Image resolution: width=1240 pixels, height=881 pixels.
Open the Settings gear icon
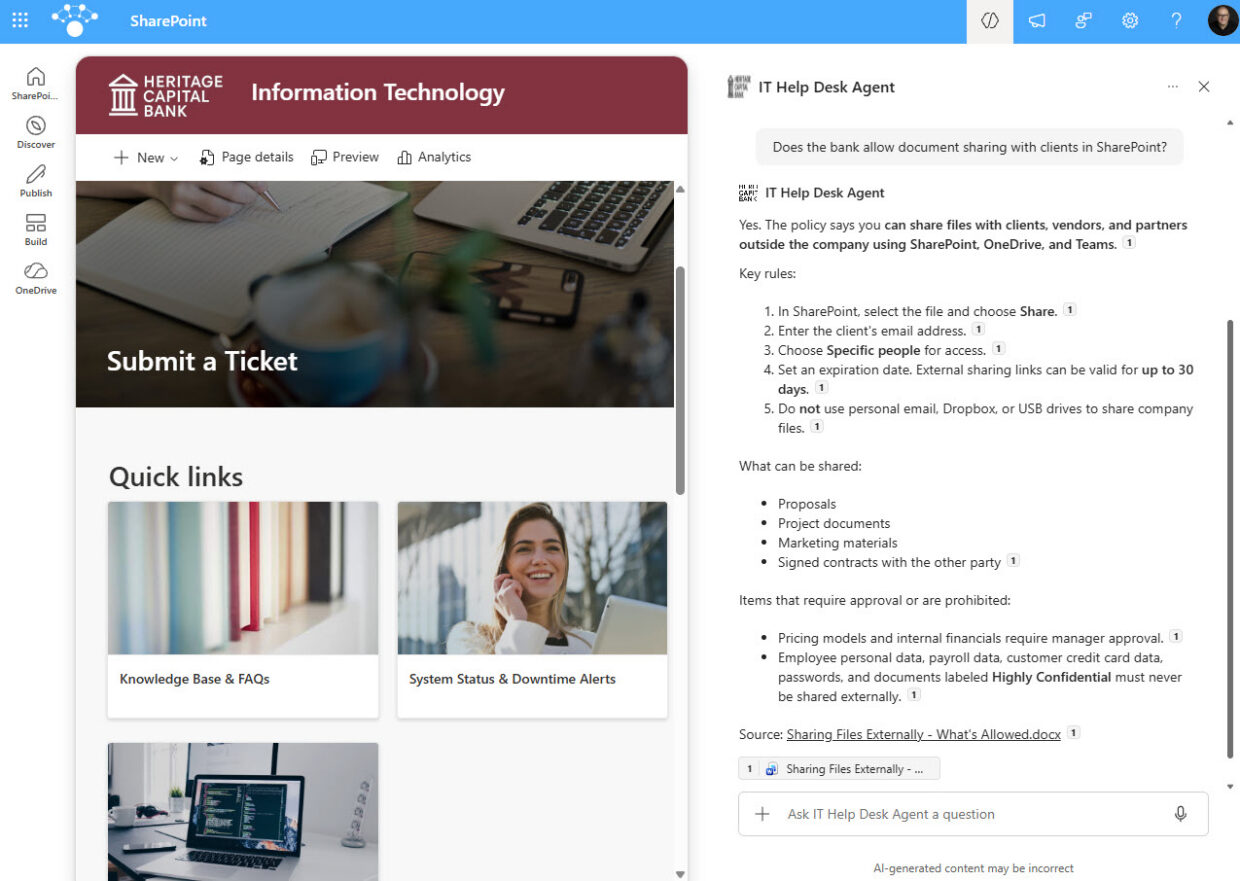pyautogui.click(x=1130, y=21)
